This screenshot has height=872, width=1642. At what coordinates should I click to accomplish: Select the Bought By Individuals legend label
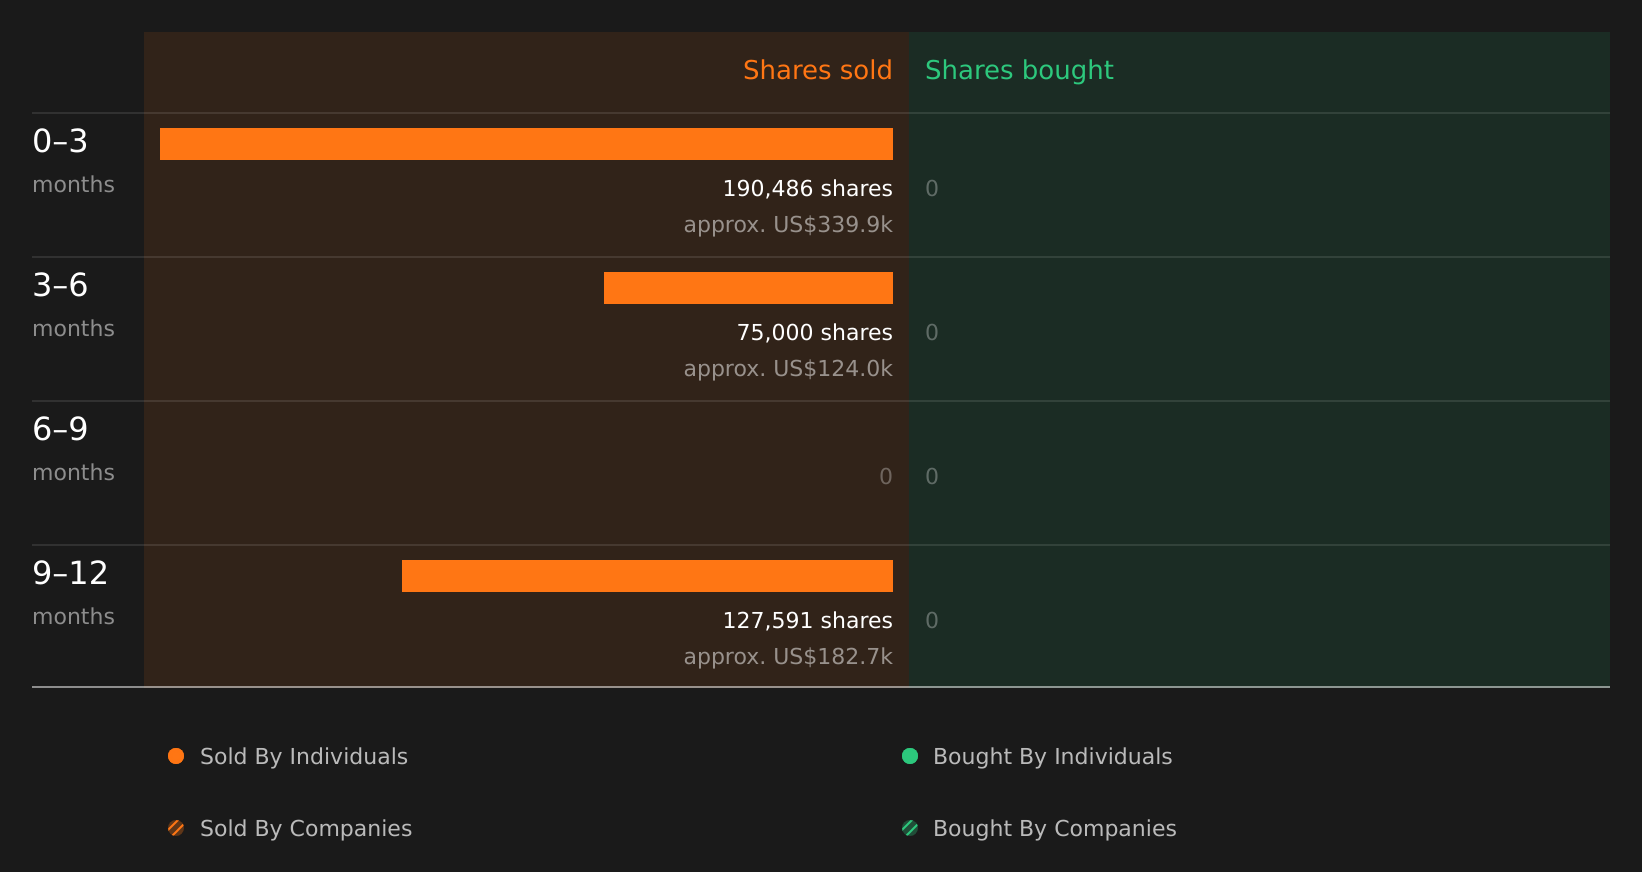coord(1052,757)
